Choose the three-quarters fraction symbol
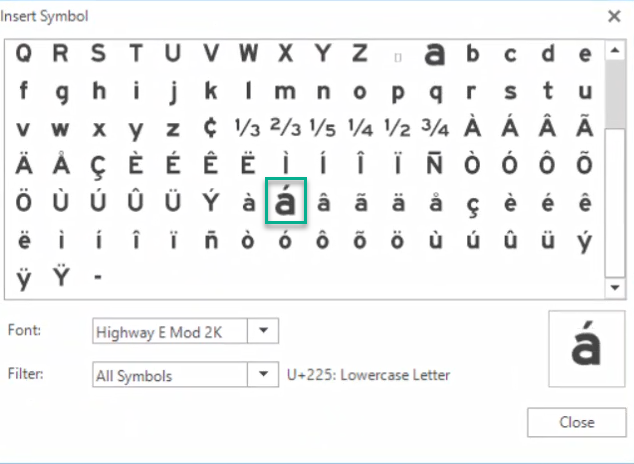Viewport: 634px width, 464px height. (x=435, y=128)
